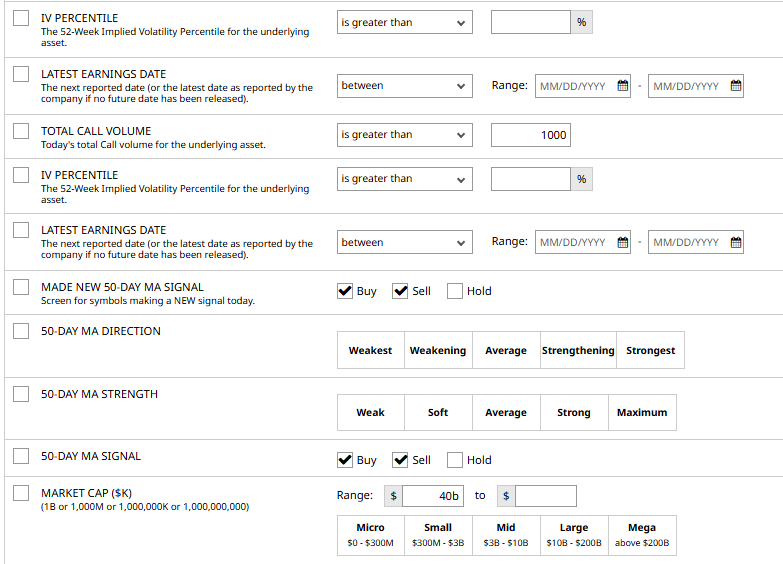Select Average for 50-Day MA Direction
Image resolution: width=783 pixels, height=564 pixels.
point(506,350)
